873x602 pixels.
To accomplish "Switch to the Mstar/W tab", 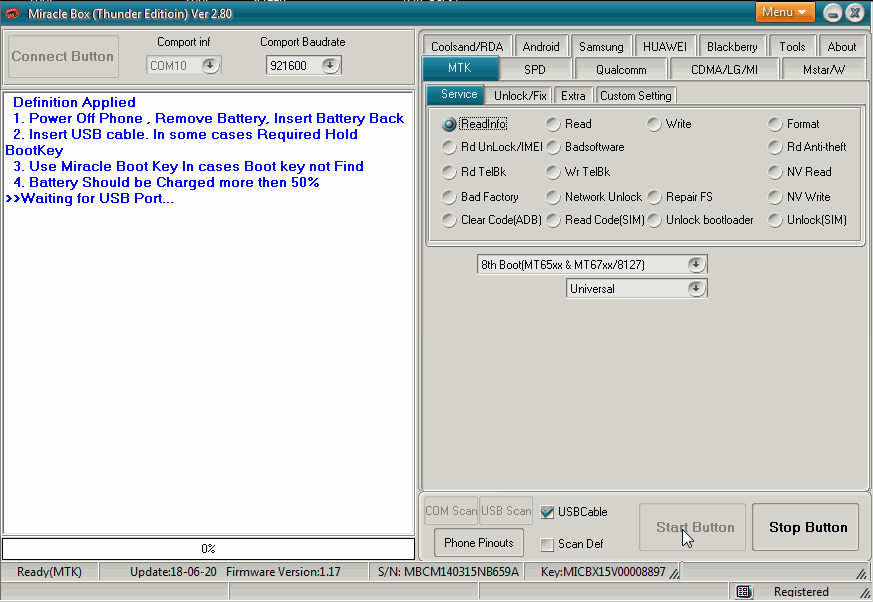I will pyautogui.click(x=823, y=70).
